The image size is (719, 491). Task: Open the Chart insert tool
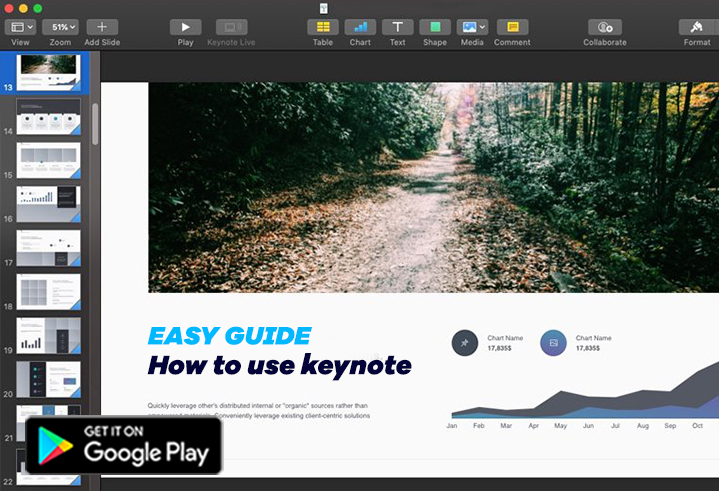[360, 27]
